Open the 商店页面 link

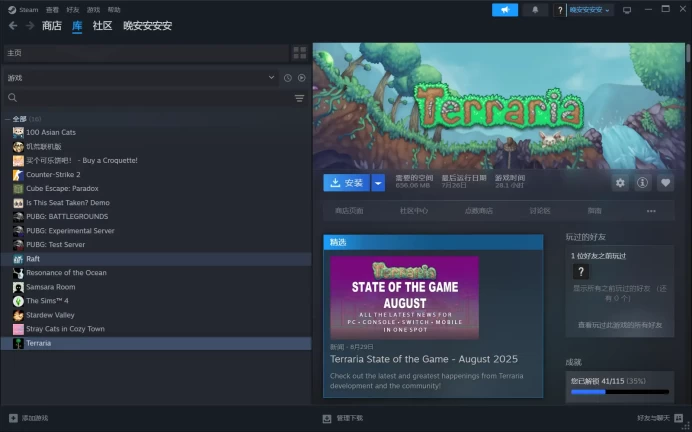349,211
